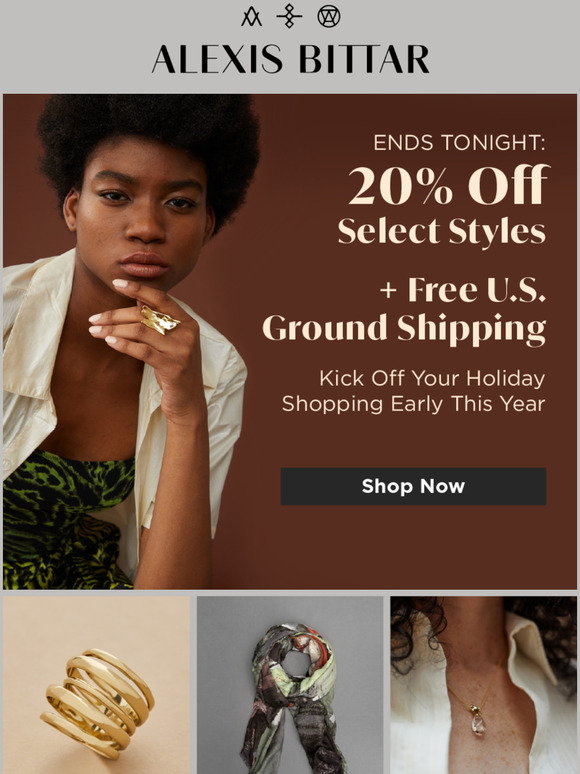
Task: Click the circular monogram icon on right
Action: (329, 16)
